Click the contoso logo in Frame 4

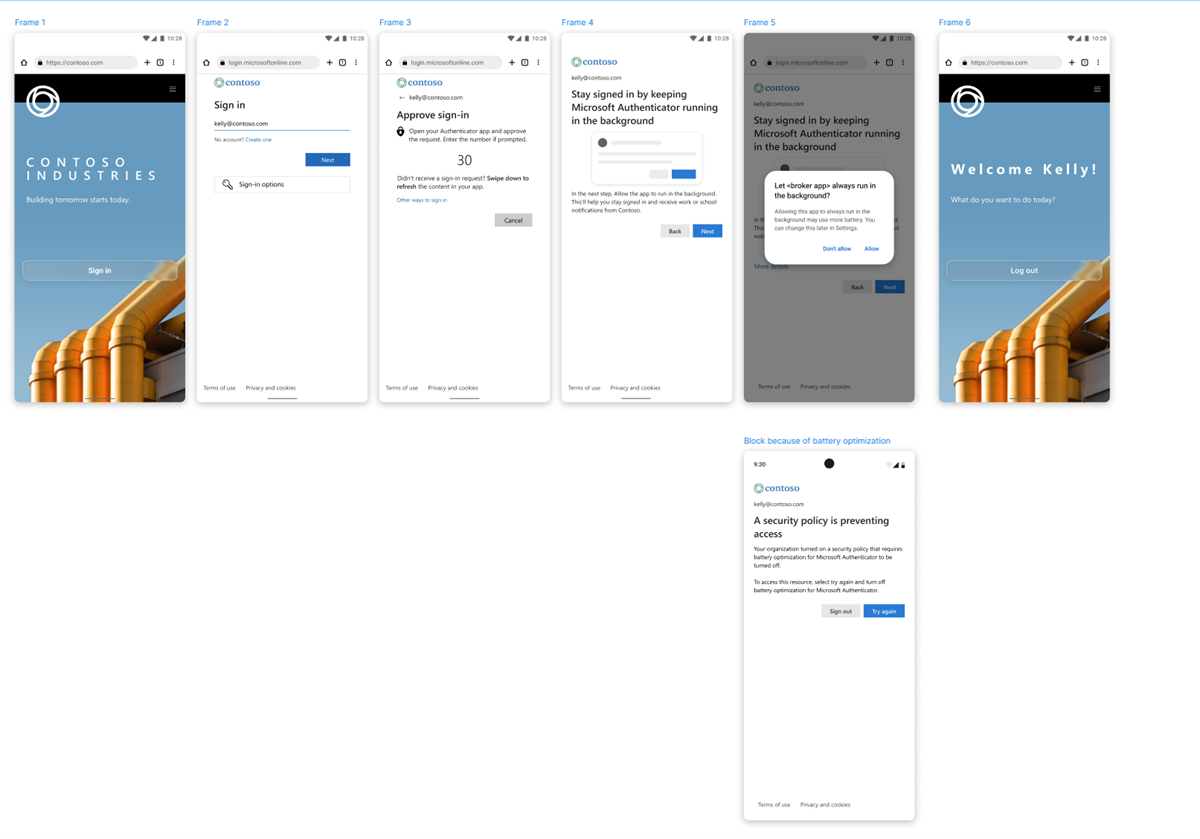(594, 62)
